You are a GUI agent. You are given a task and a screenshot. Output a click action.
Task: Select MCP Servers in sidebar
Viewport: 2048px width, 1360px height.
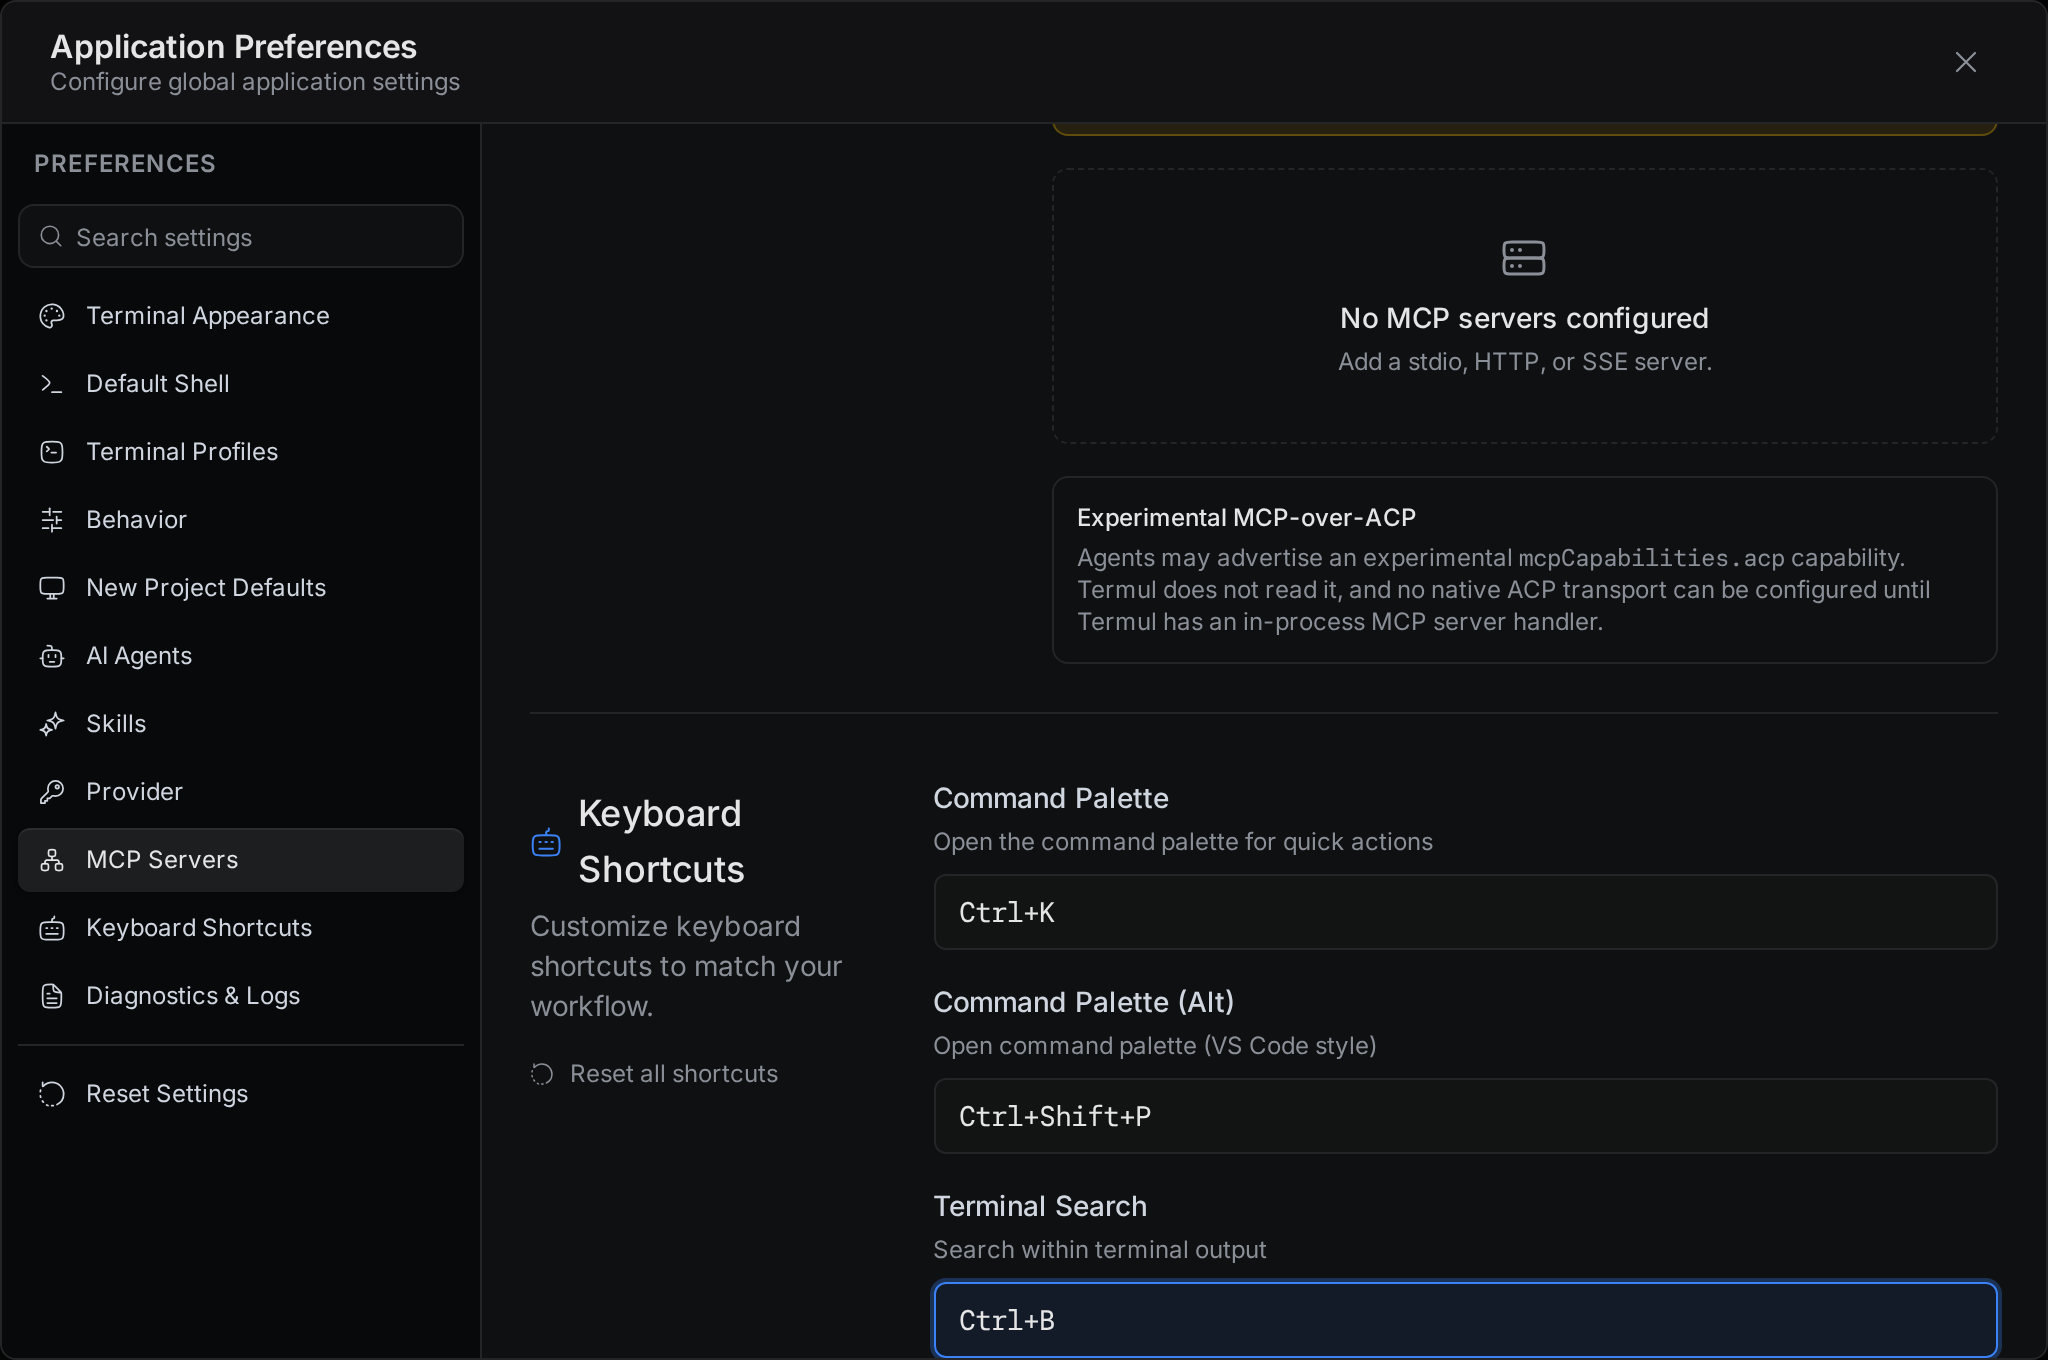241,860
